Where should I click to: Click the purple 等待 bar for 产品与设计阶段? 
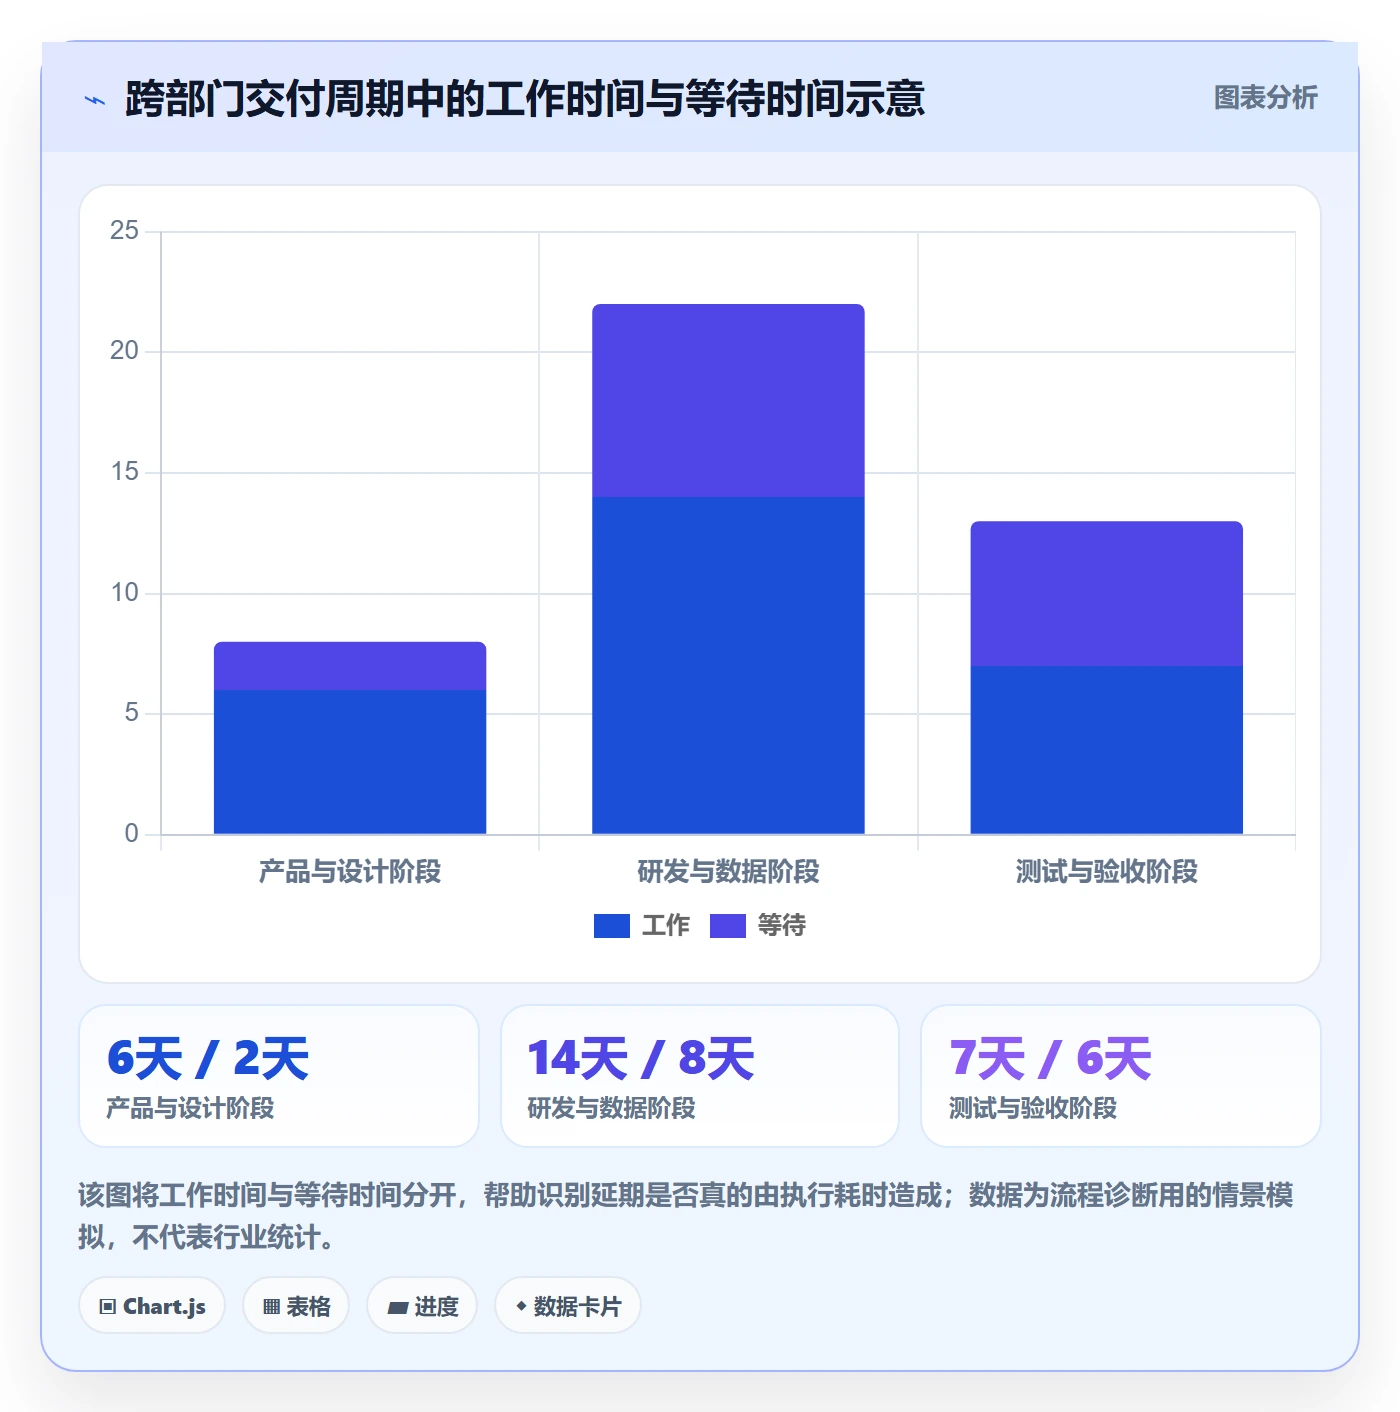pos(350,666)
